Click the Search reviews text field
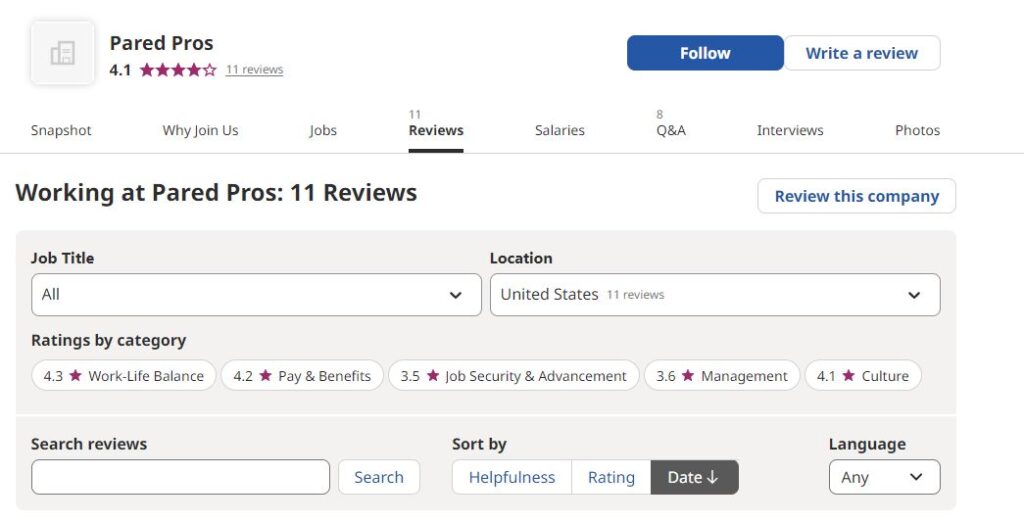The height and width of the screenshot is (522, 1024). coord(180,477)
